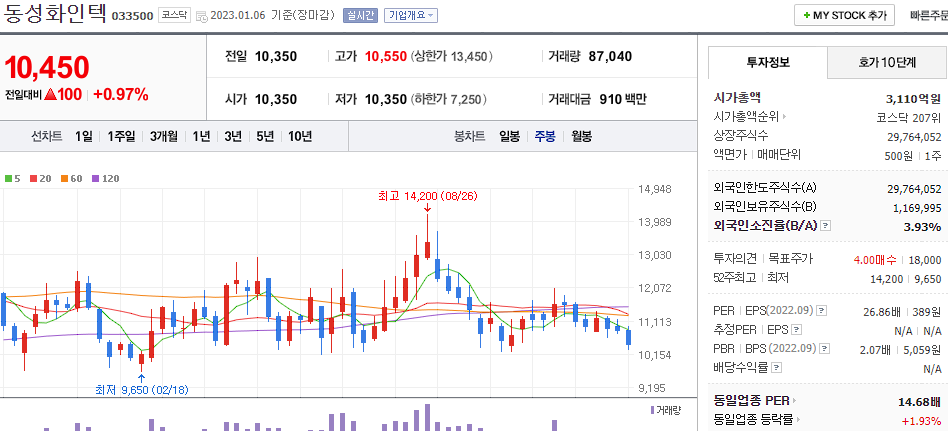Screen dimensions: 948x431
Task: Click the purple 120-day moving average swatch
Action: pyautogui.click(x=95, y=178)
